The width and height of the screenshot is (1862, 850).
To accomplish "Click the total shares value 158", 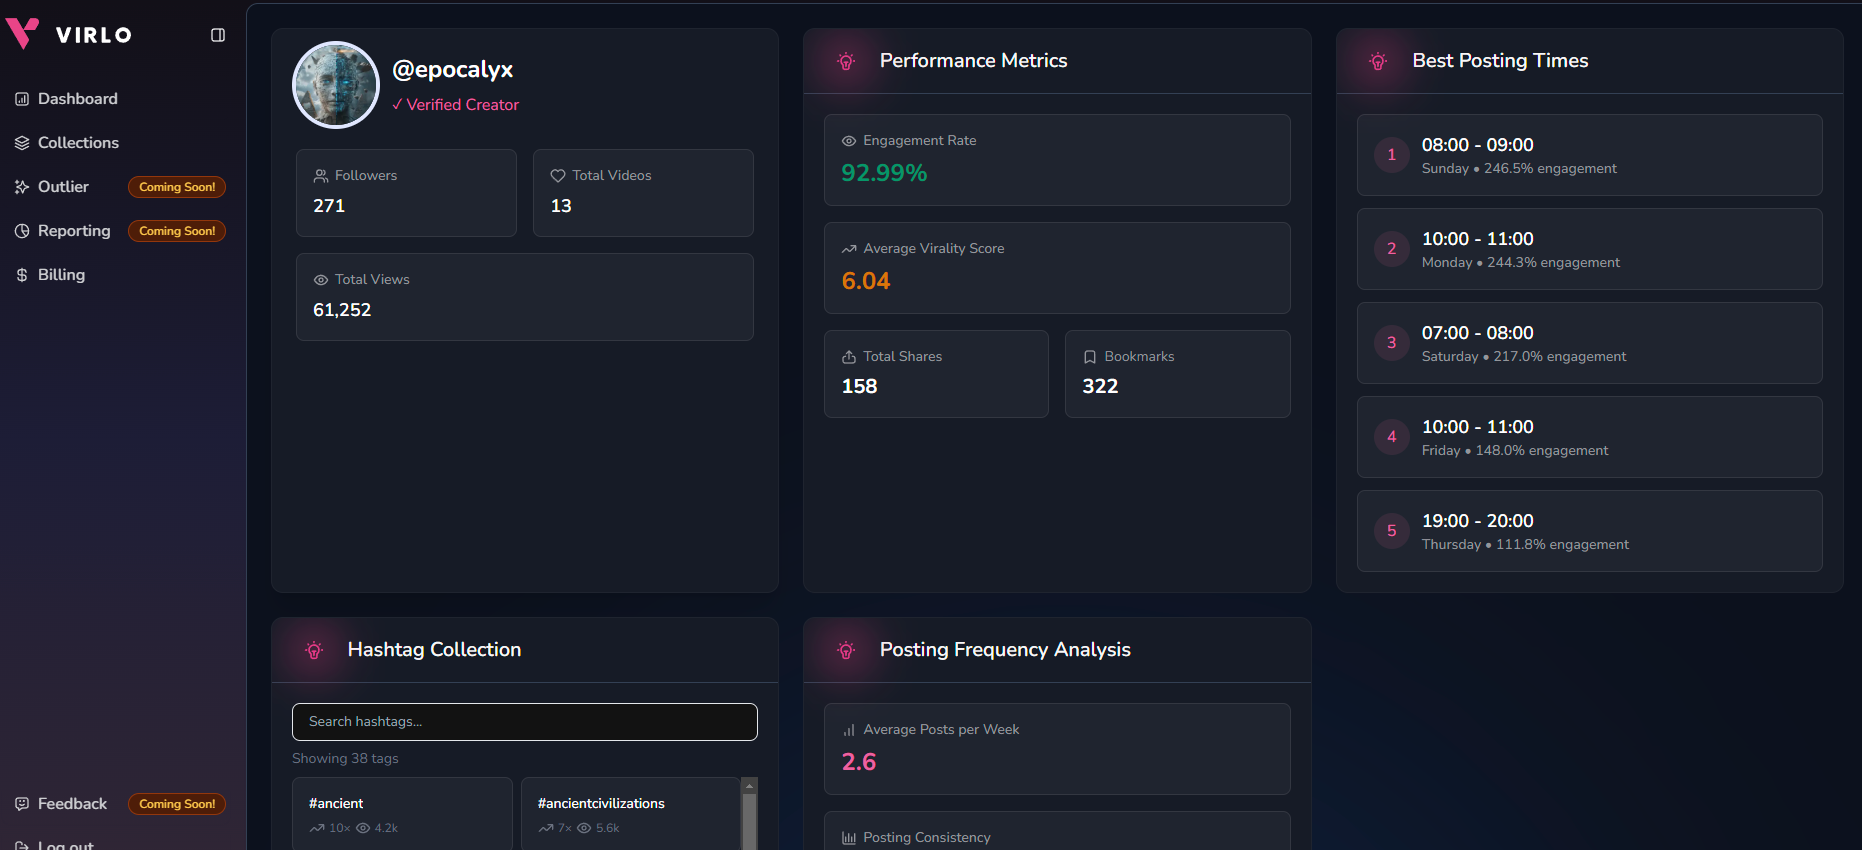I will click(x=859, y=387).
